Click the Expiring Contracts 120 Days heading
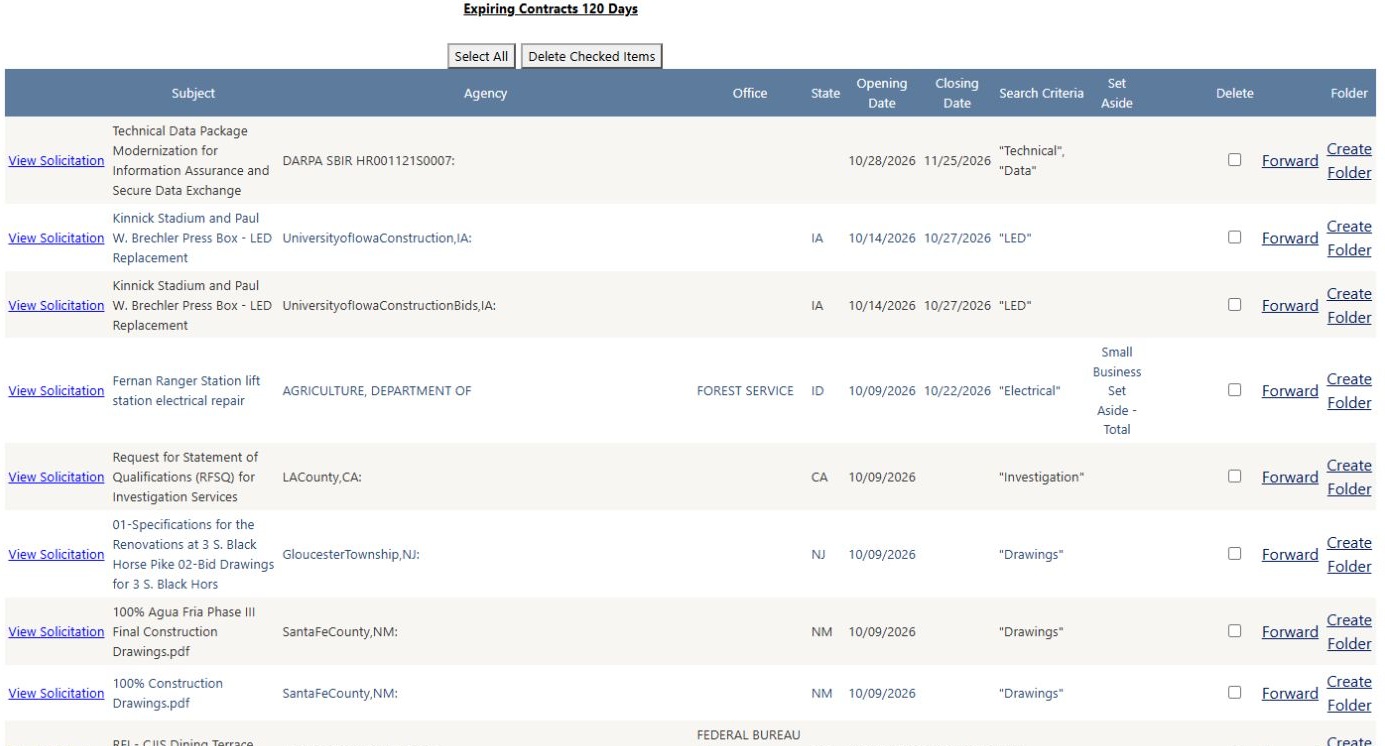The image size is (1385, 746). pos(550,9)
